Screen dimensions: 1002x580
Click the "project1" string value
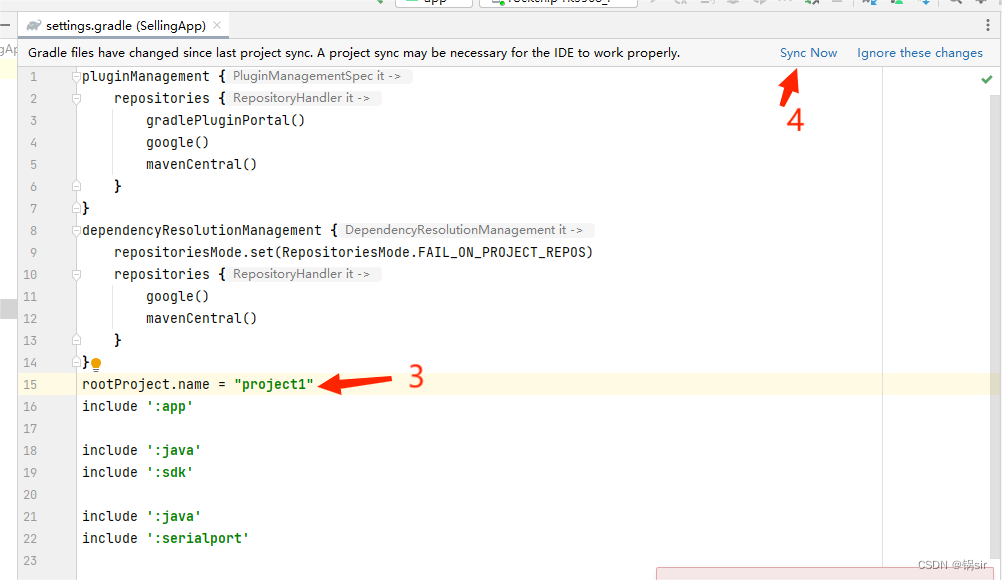(274, 385)
